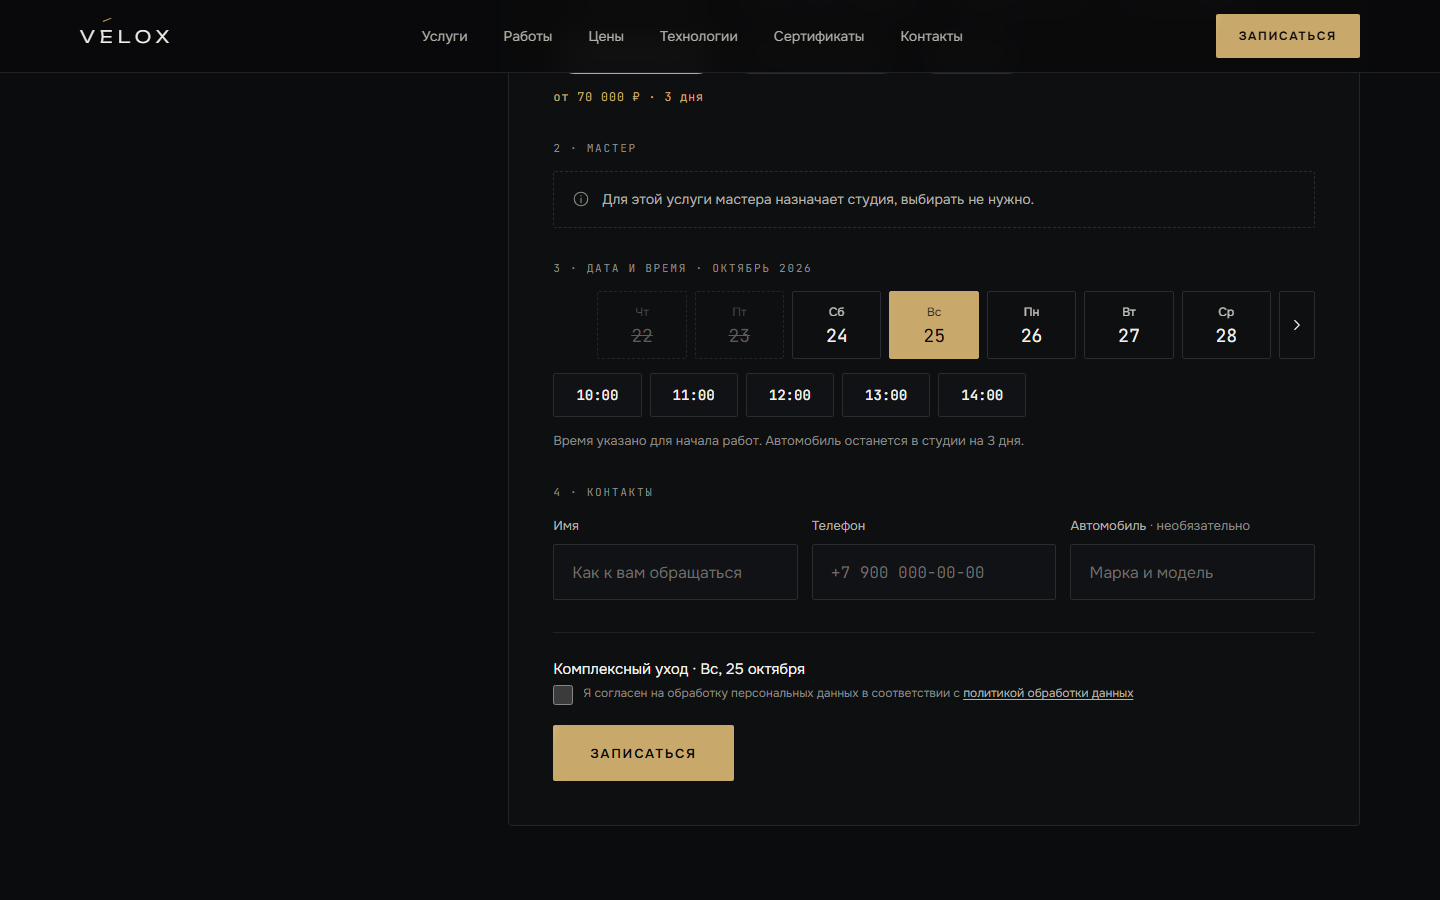Select Sunday the 25th
Image resolution: width=1440 pixels, height=900 pixels.
click(x=934, y=325)
